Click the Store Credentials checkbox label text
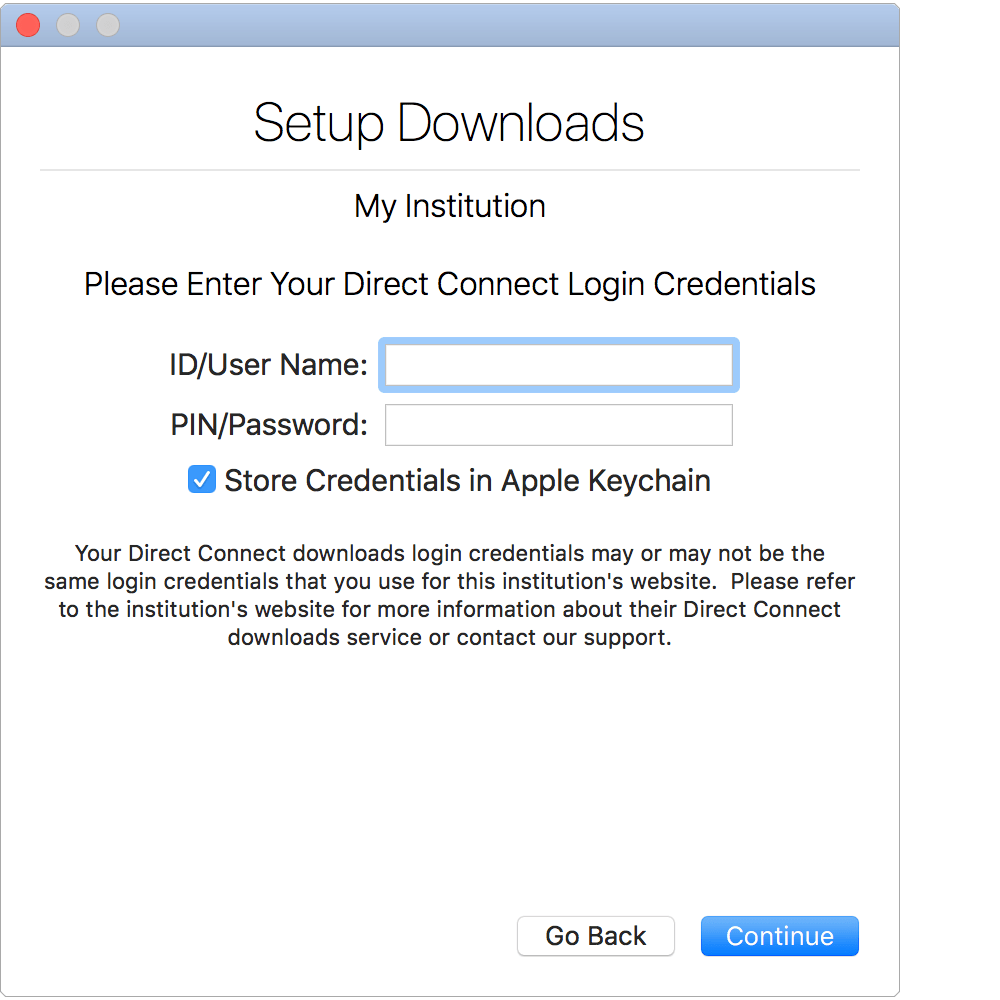1000x1000 pixels. point(466,480)
